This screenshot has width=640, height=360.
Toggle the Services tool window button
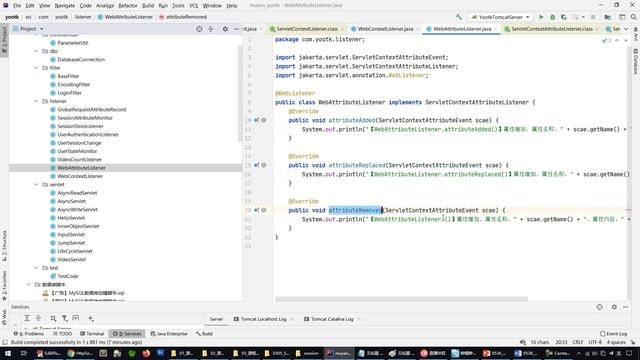(127, 333)
